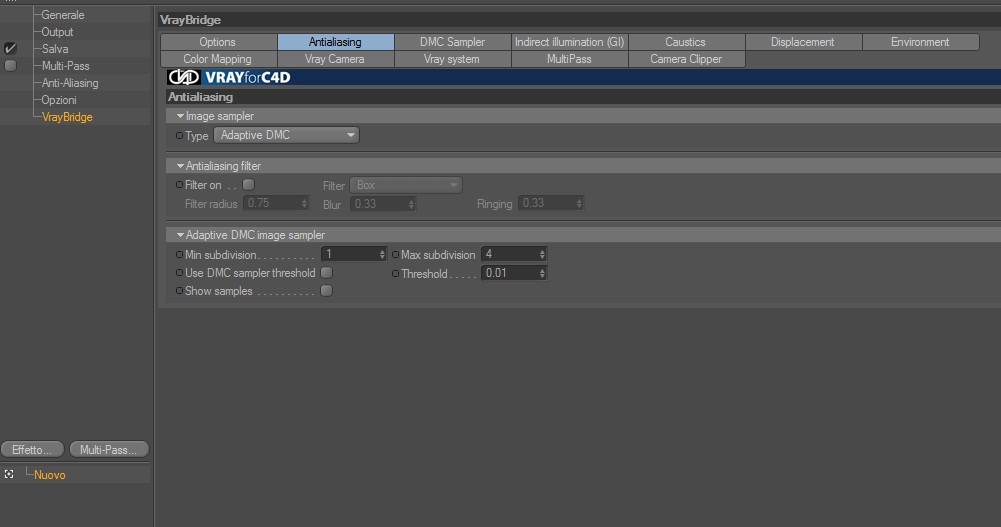Screen dimensions: 1001x527
Task: Click keyframe dot beside Use DMC sampler threshold
Action: [179, 272]
